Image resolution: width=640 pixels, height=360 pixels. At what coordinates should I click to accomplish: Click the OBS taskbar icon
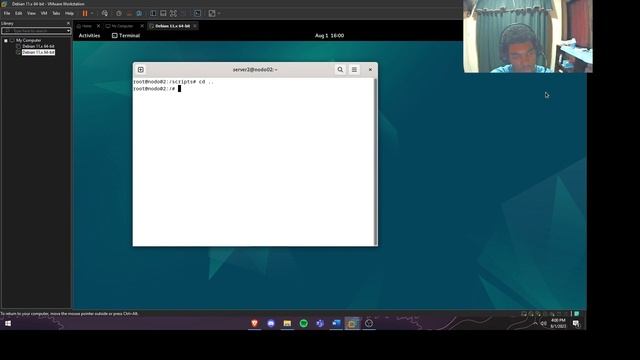(x=369, y=323)
